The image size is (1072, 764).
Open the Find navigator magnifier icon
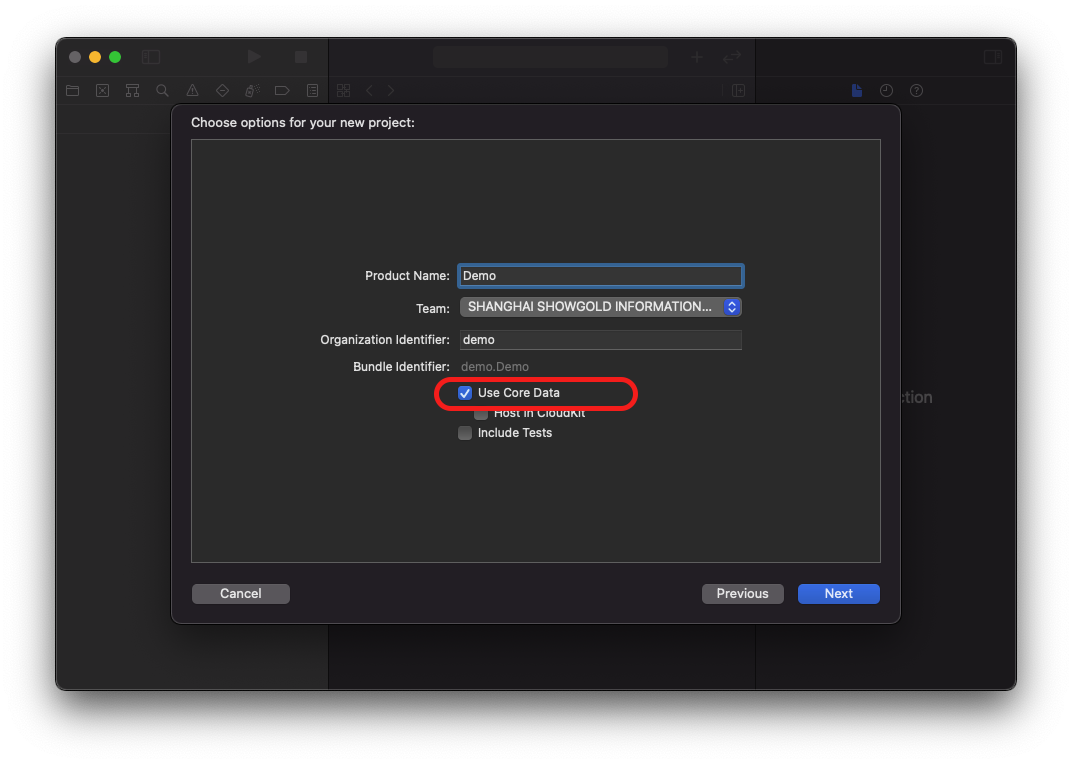(162, 91)
